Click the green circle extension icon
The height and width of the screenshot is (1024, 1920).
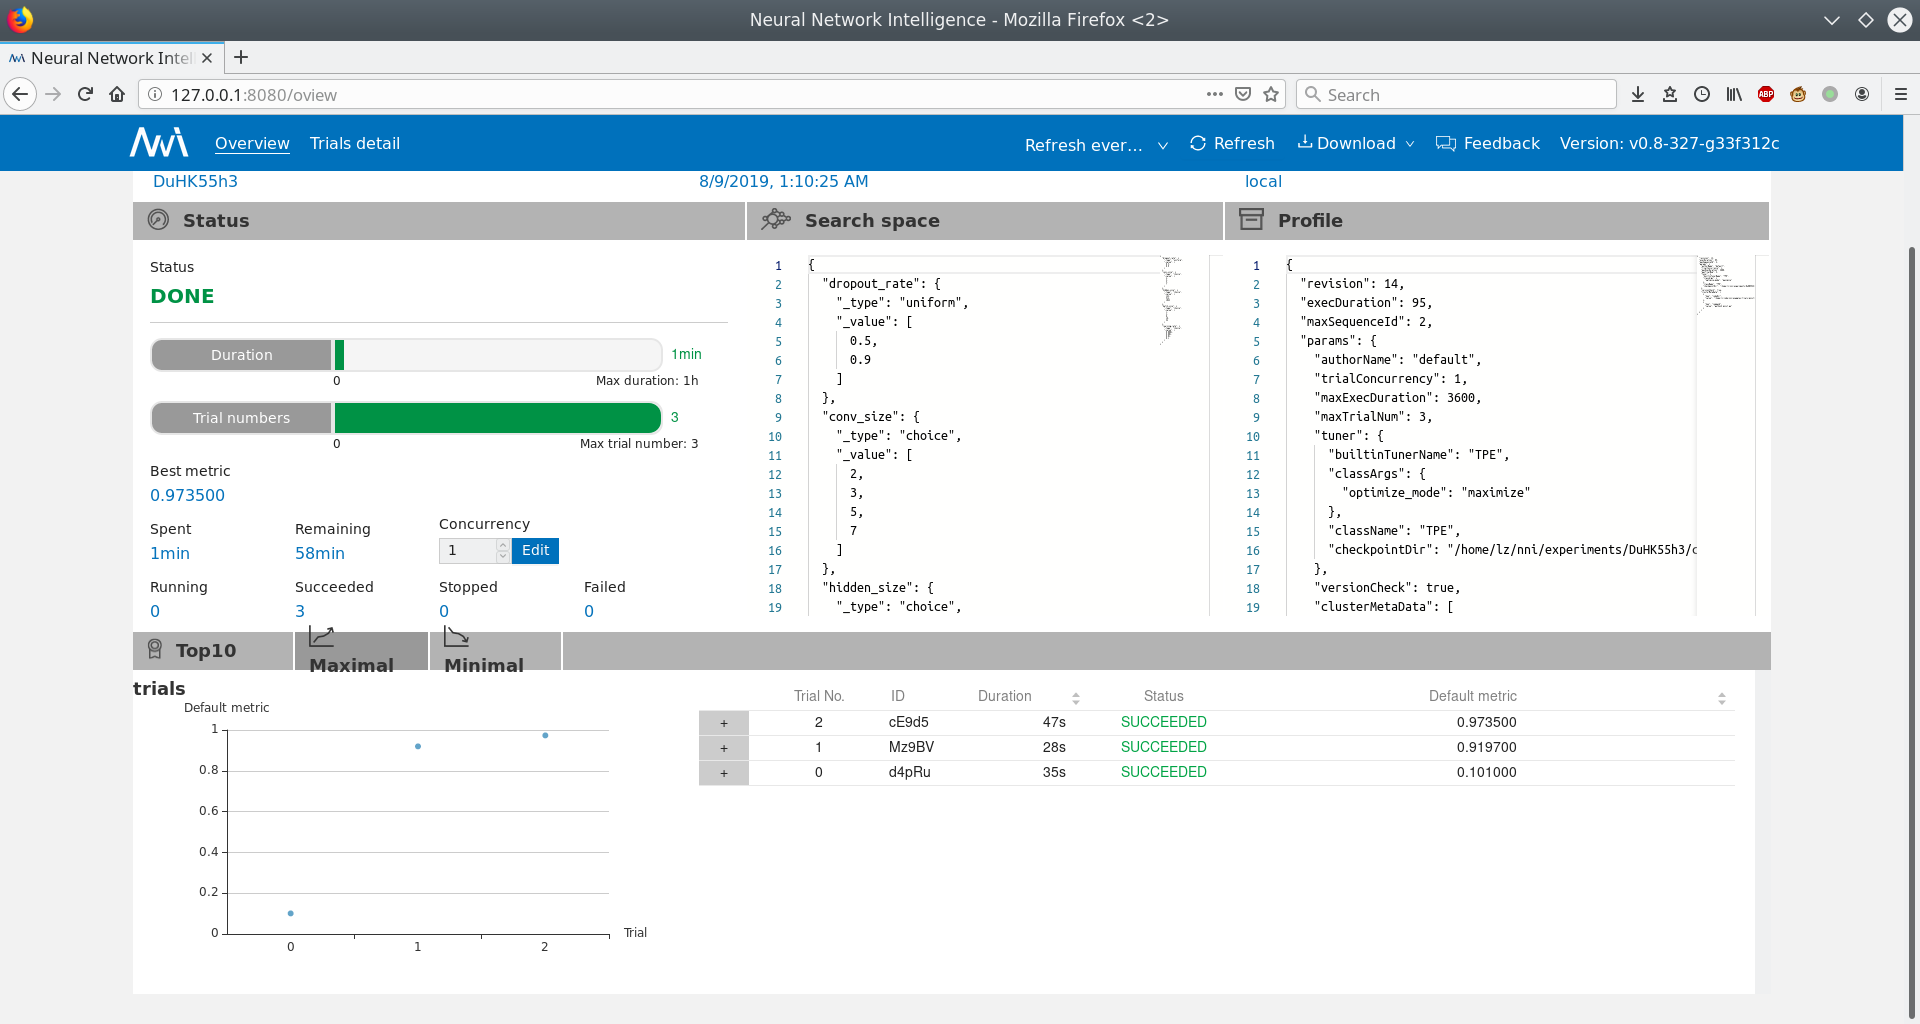[1830, 94]
